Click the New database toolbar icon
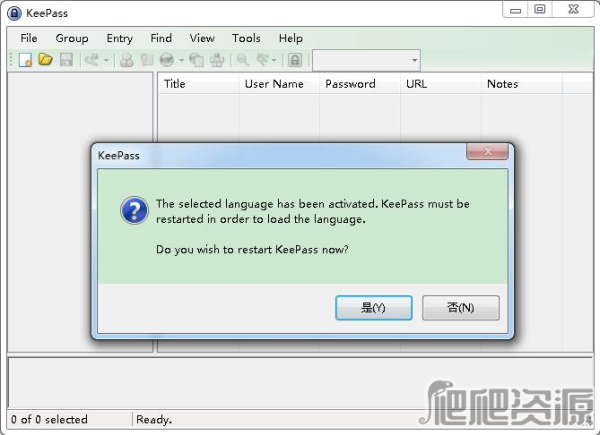 point(26,60)
